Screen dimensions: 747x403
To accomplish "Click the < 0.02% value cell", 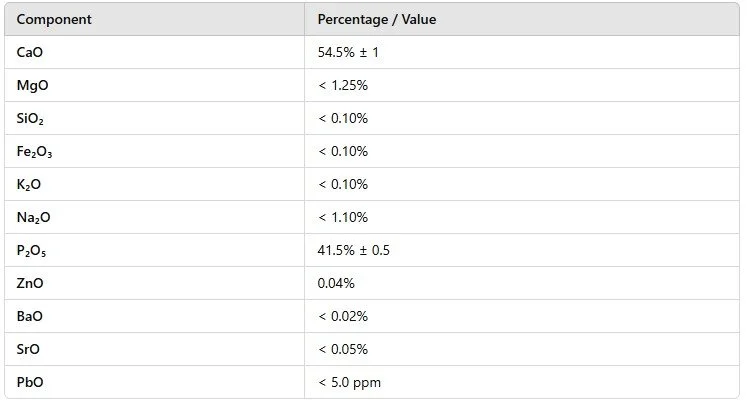I will [x=343, y=317].
